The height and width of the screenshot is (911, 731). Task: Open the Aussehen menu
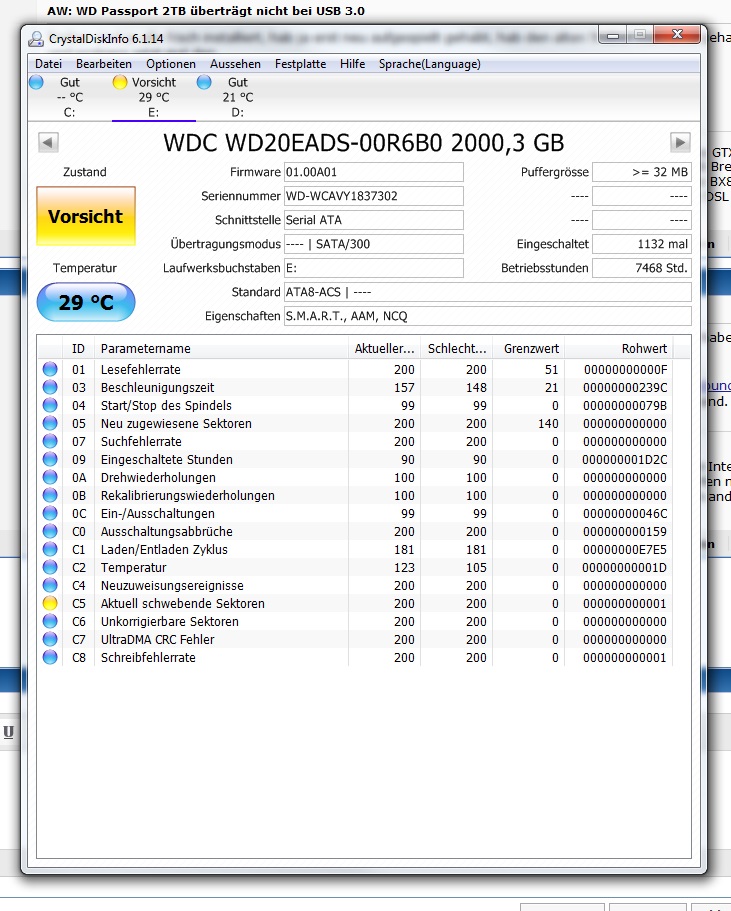235,64
